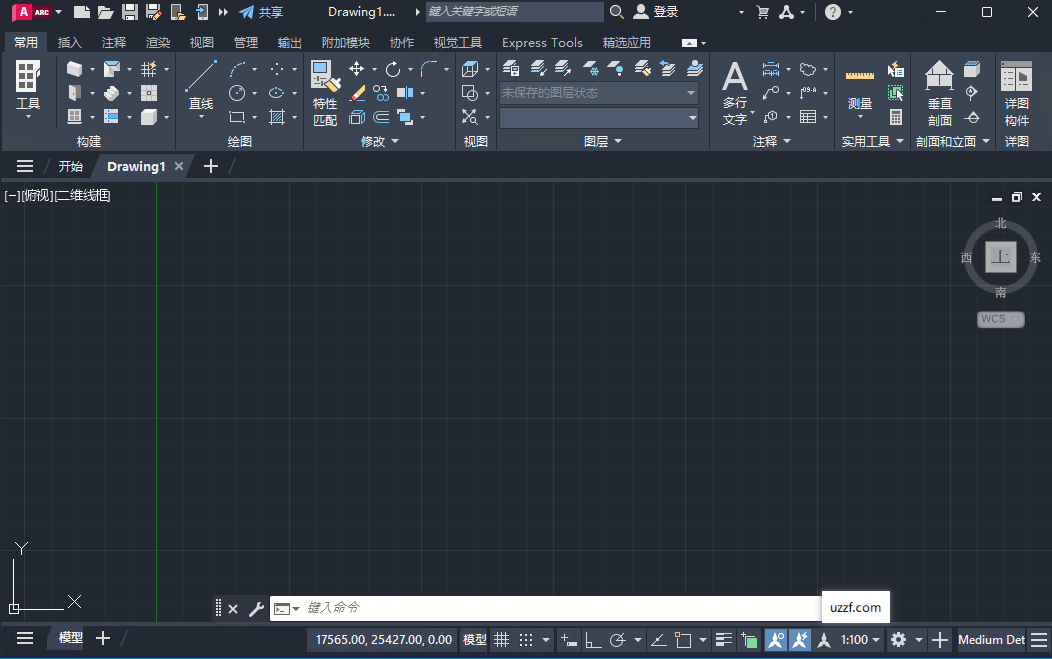The height and width of the screenshot is (659, 1052).
Task: Click the Save icon in quick access toolbar
Action: (x=129, y=12)
